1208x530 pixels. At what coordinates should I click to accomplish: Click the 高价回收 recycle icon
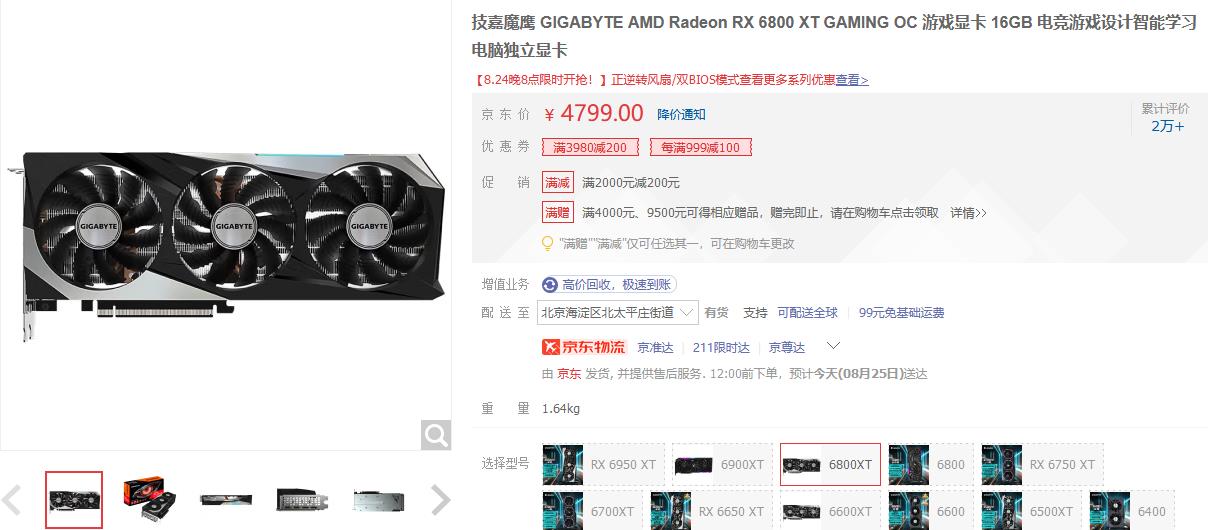tap(549, 285)
